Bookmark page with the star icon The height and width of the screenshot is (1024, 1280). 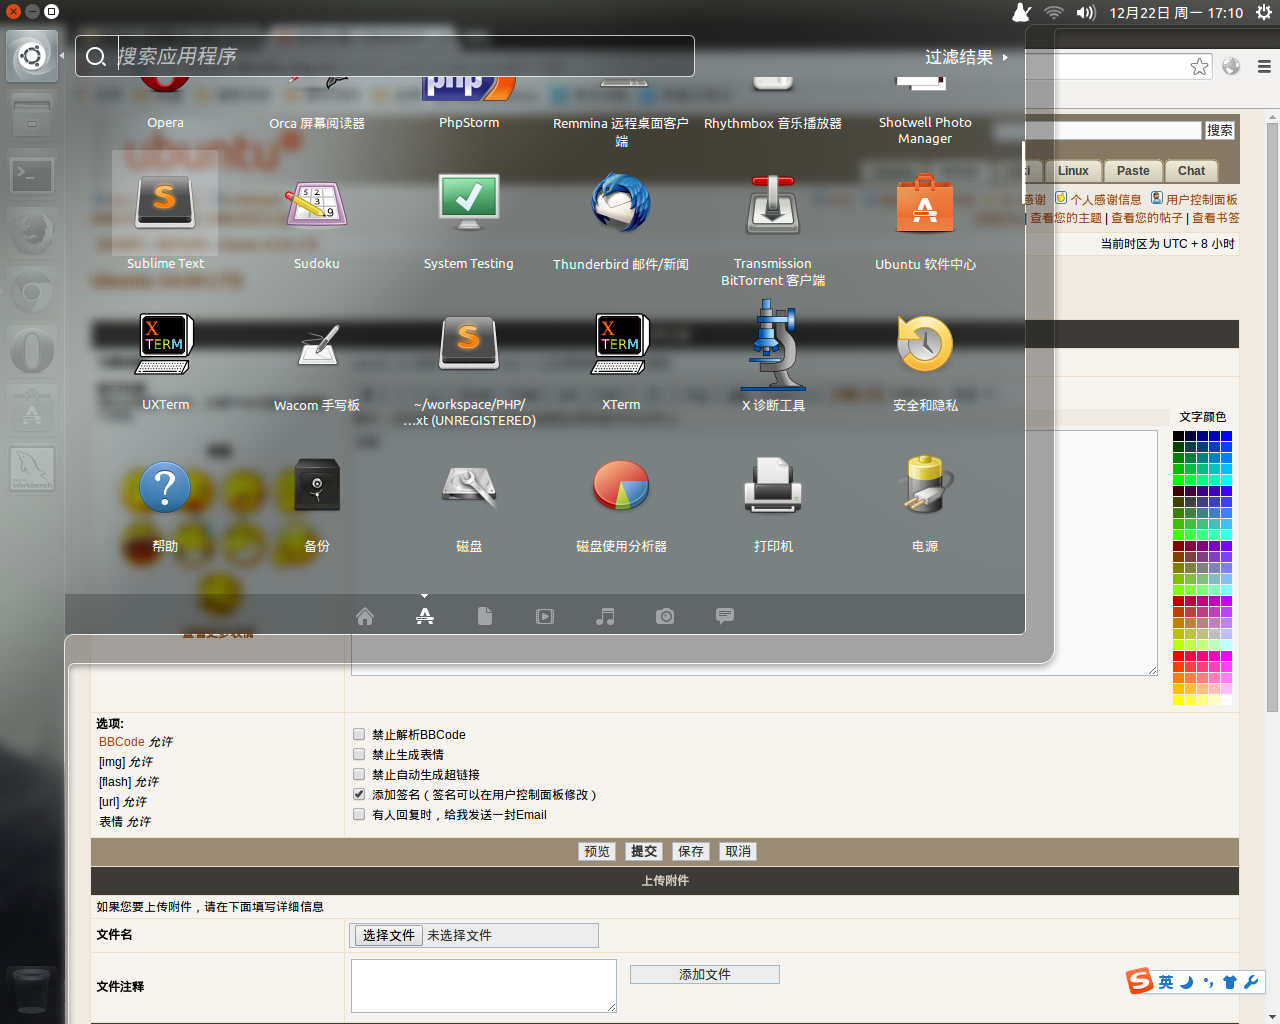pyautogui.click(x=1199, y=67)
